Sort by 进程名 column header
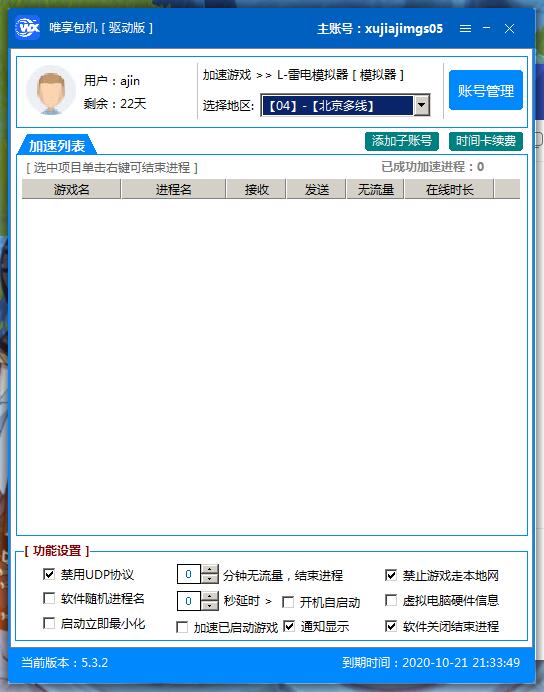The height and width of the screenshot is (692, 544). (x=173, y=189)
